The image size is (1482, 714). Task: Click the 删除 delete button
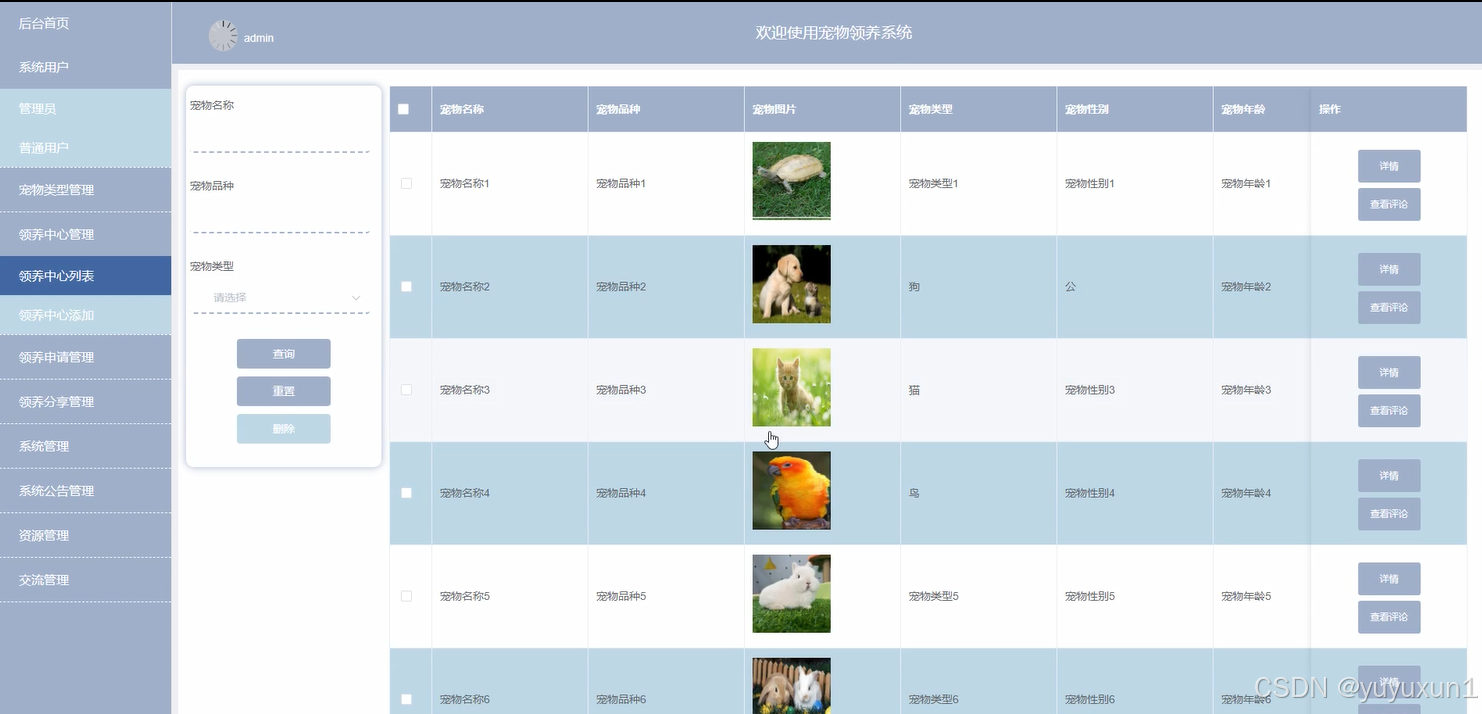click(x=283, y=428)
